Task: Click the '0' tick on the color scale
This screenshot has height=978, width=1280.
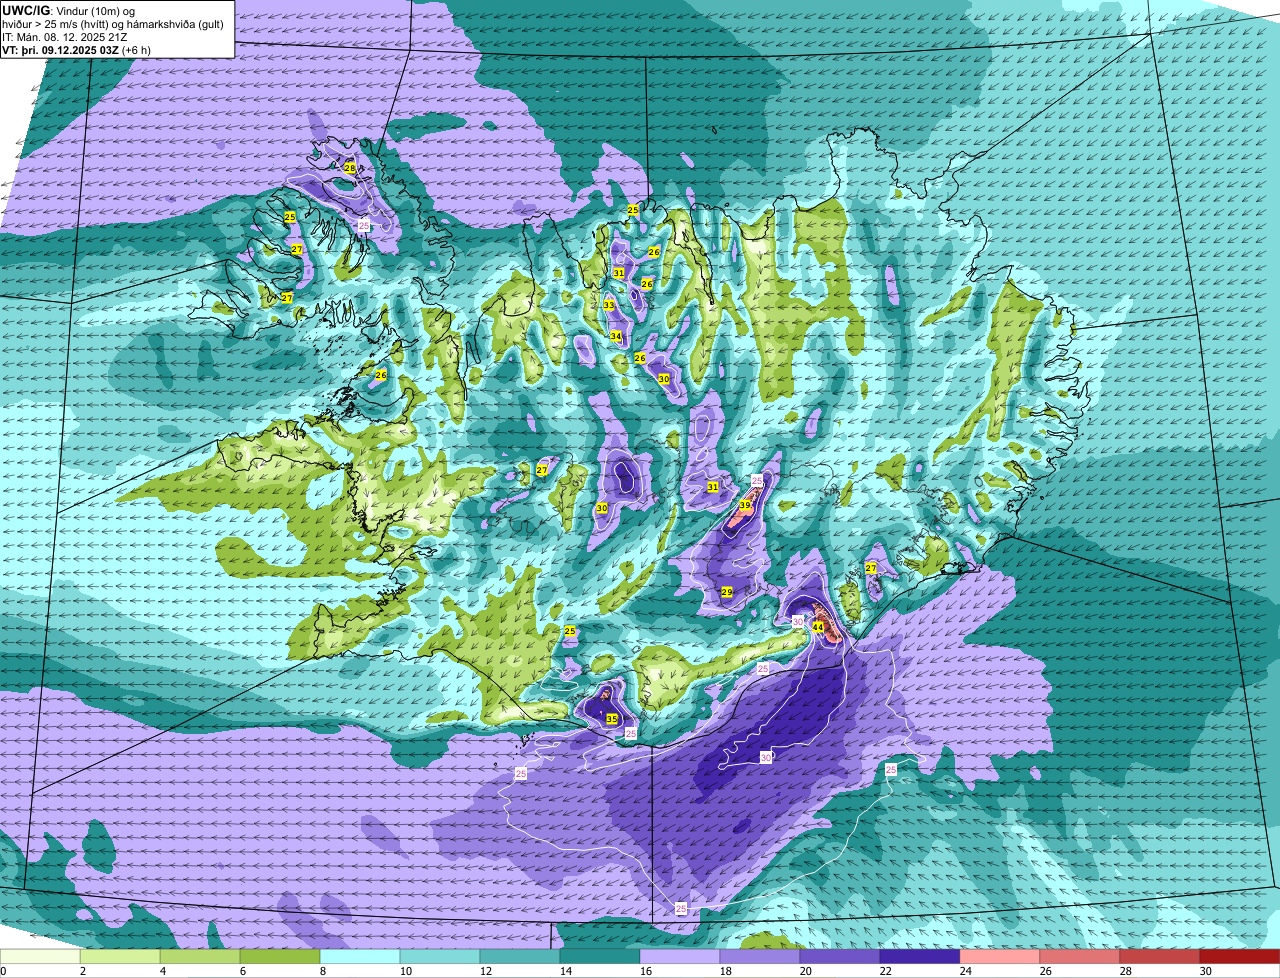Action: click(3, 971)
